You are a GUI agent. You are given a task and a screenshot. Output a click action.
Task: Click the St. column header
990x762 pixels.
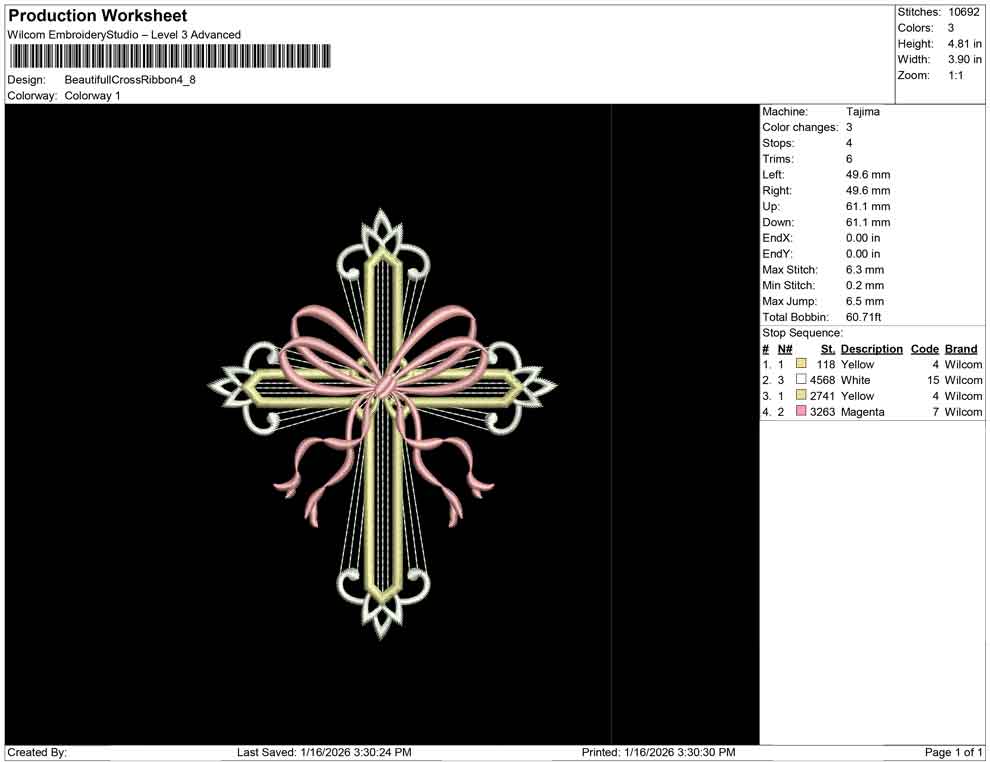pos(826,348)
